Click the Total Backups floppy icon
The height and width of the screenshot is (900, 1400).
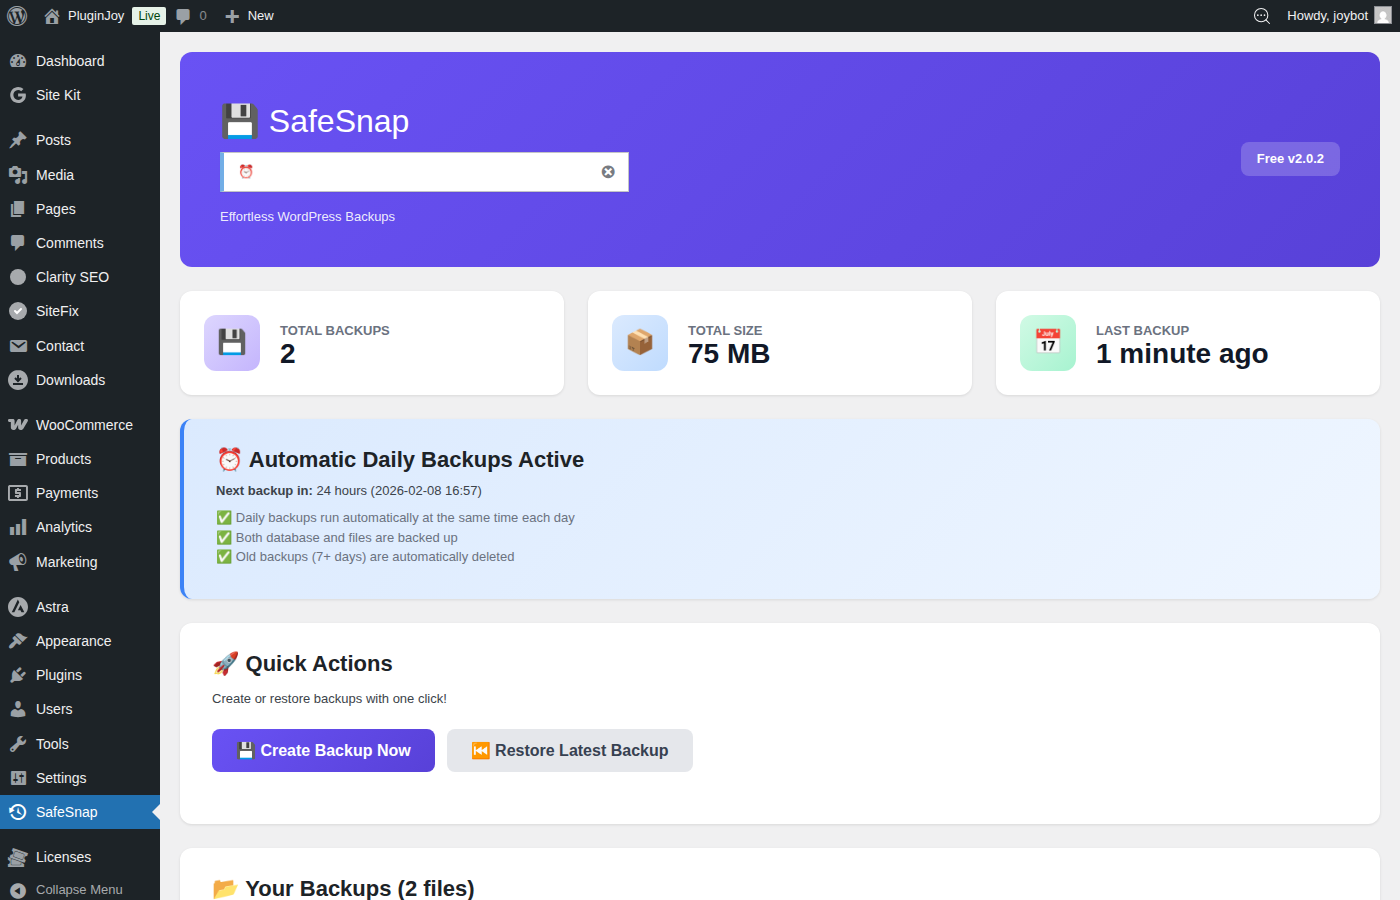[232, 343]
